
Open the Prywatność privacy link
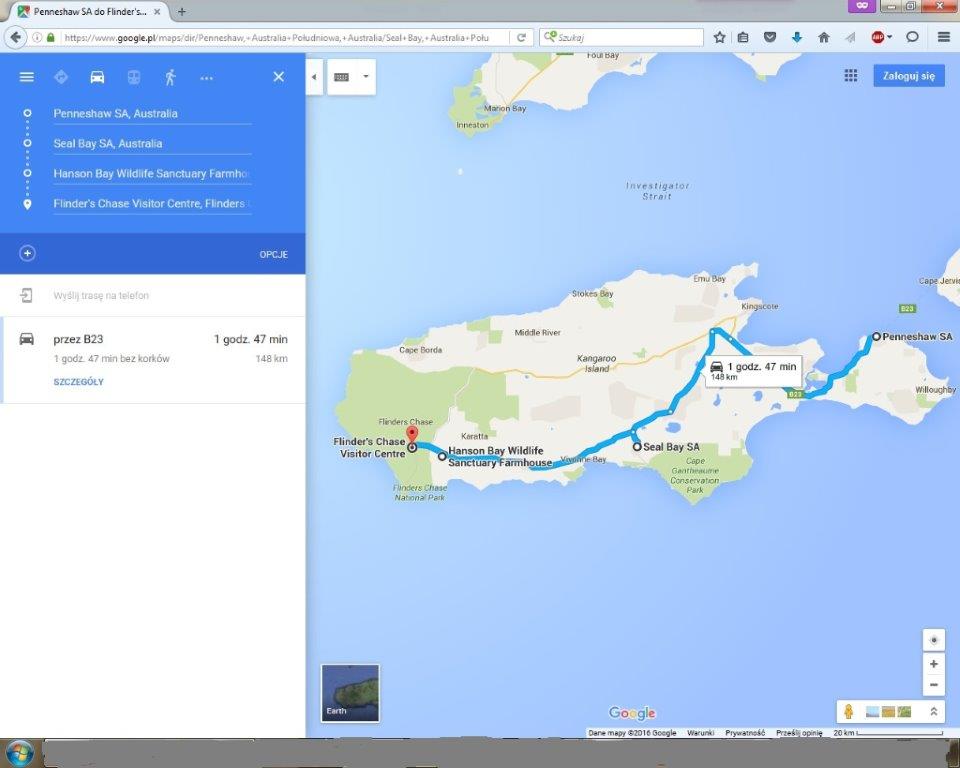point(744,732)
